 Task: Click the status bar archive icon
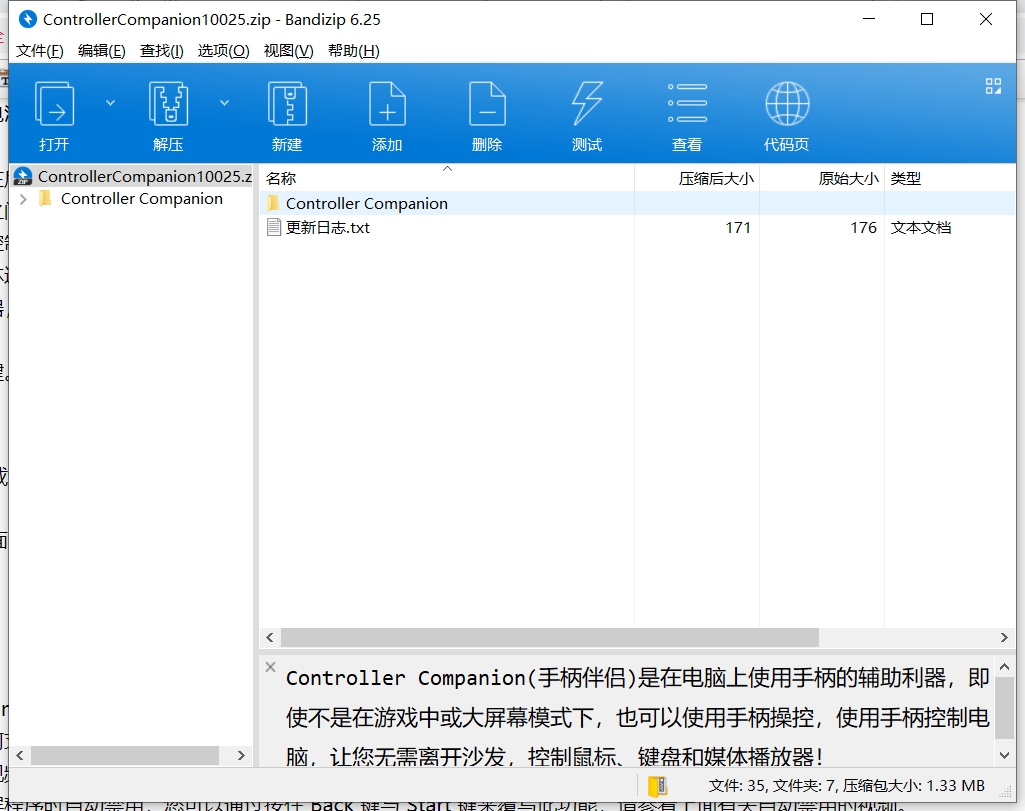pyautogui.click(x=657, y=786)
